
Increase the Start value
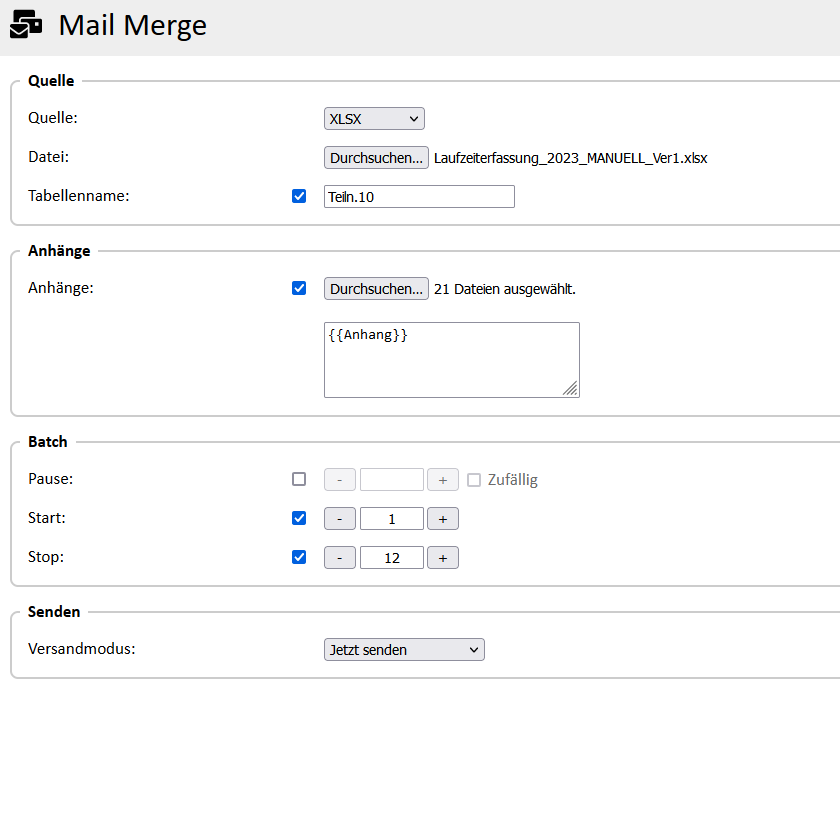pos(442,519)
